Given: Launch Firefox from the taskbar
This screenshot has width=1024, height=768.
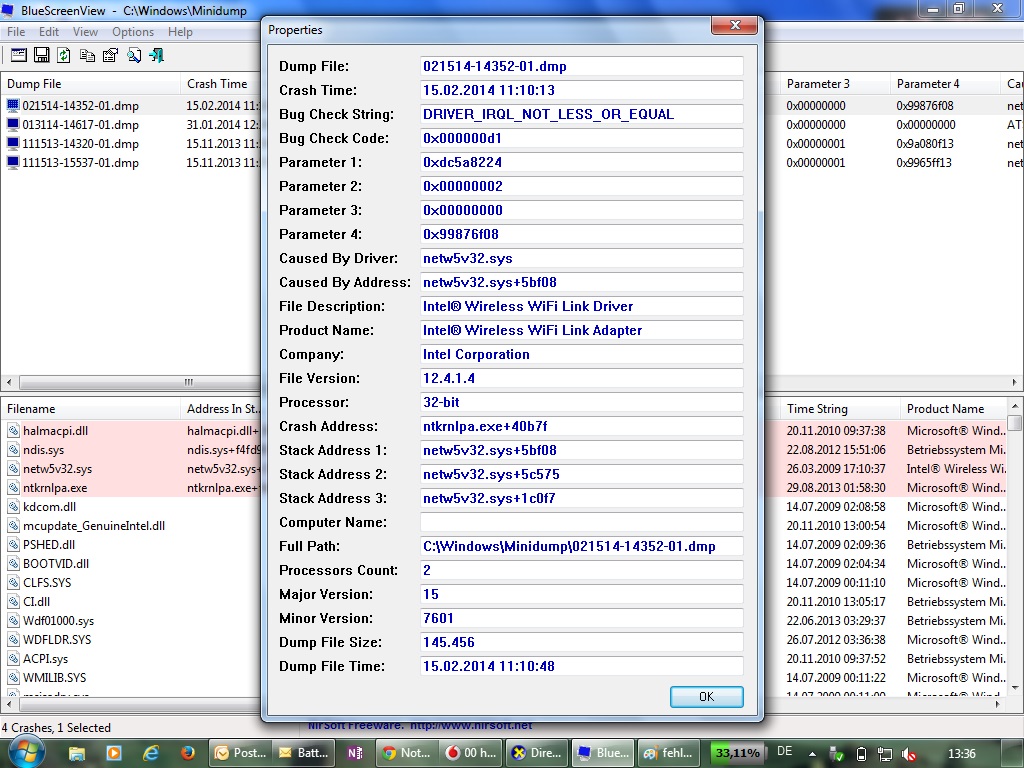Looking at the screenshot, I should point(187,753).
